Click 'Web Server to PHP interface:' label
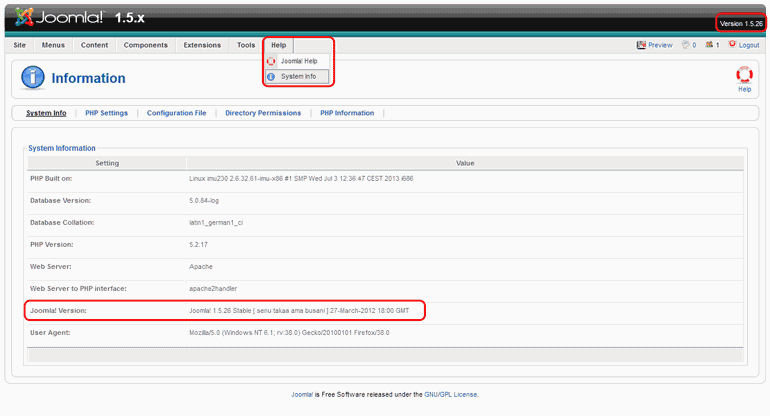 tap(78, 289)
